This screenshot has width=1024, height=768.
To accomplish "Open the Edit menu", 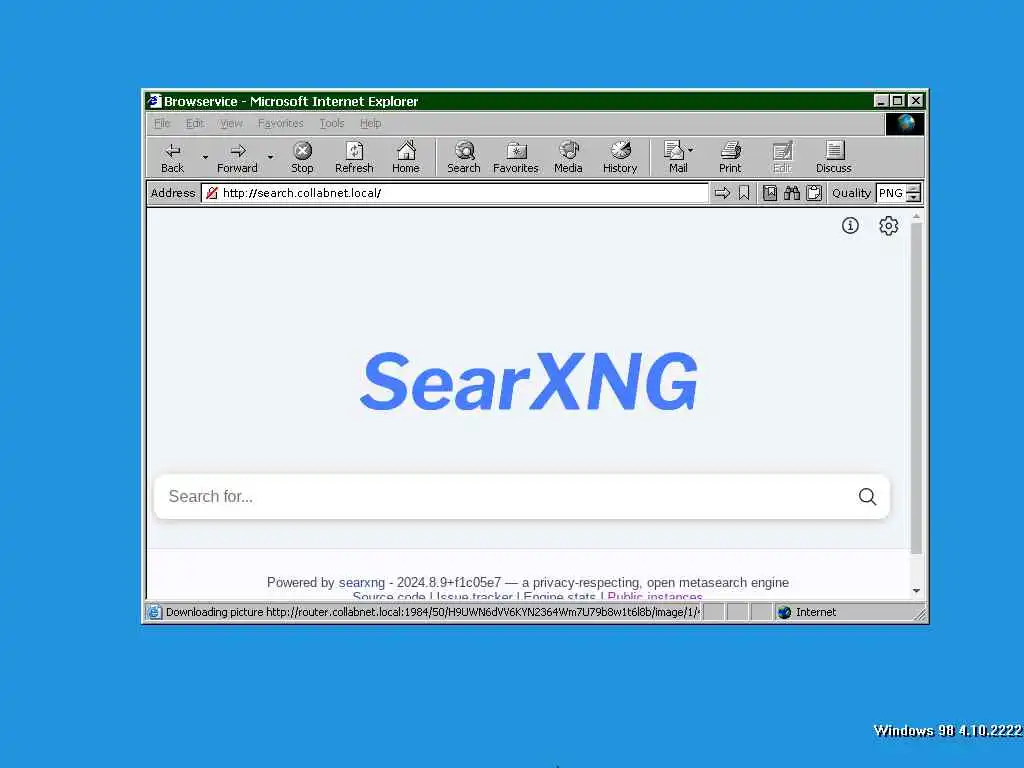I will tap(195, 123).
